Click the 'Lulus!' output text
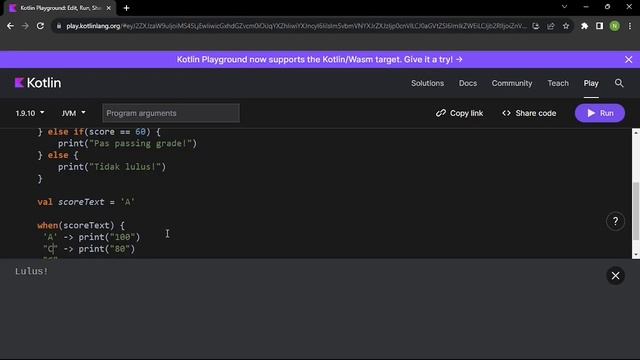 [31, 271]
